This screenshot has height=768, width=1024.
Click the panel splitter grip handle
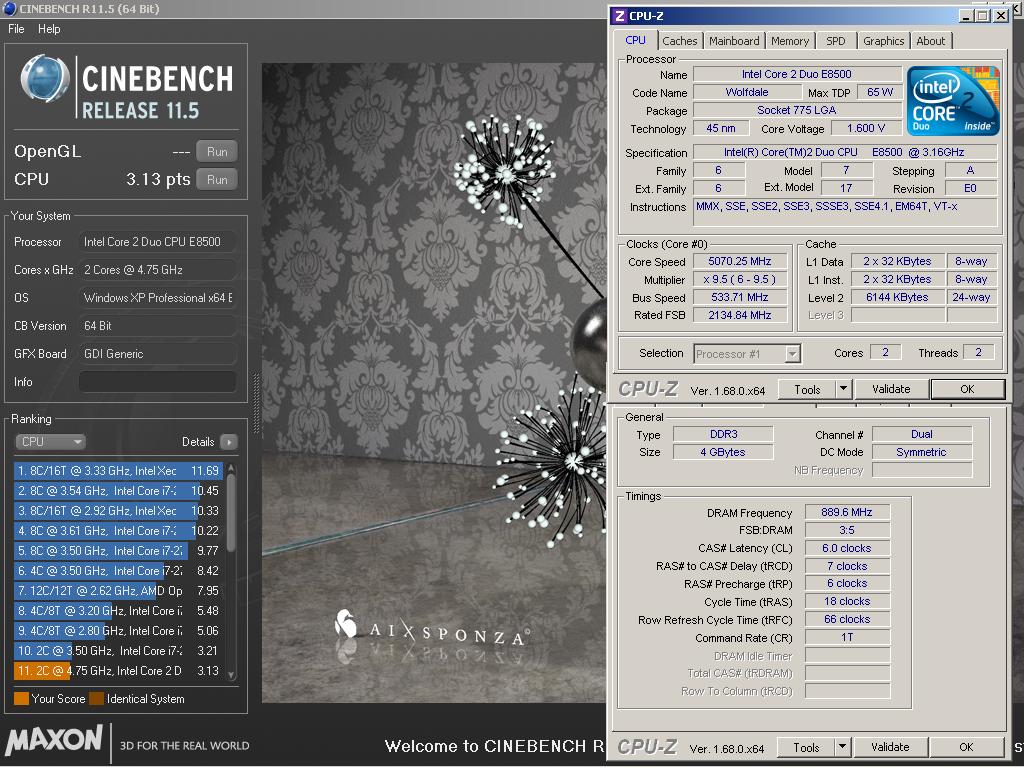[256, 404]
